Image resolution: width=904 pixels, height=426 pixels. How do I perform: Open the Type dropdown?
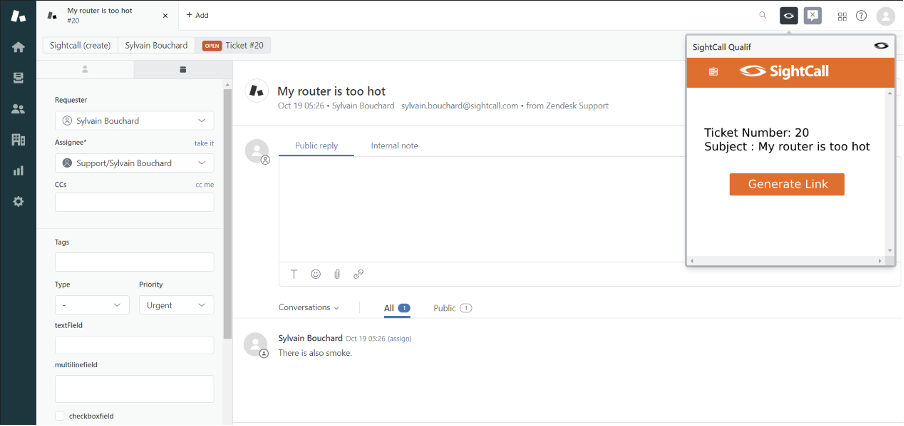[x=92, y=305]
